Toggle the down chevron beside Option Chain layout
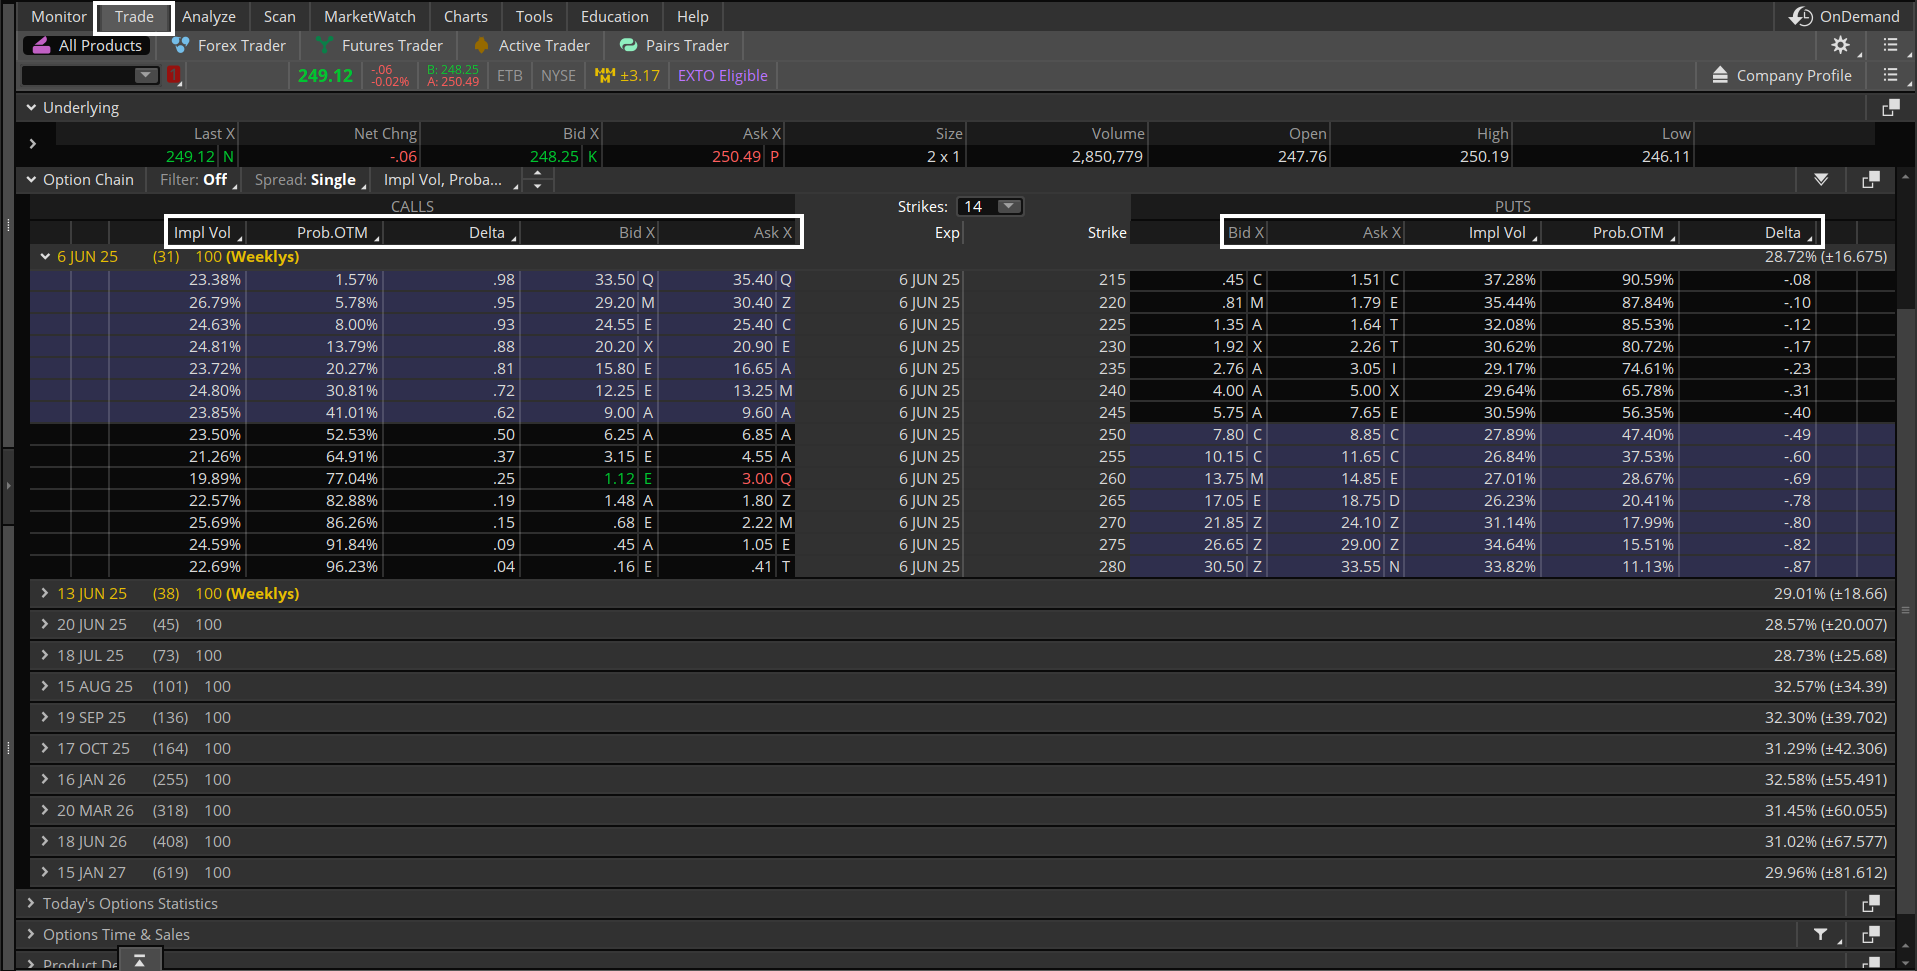Image resolution: width=1917 pixels, height=971 pixels. click(1821, 180)
